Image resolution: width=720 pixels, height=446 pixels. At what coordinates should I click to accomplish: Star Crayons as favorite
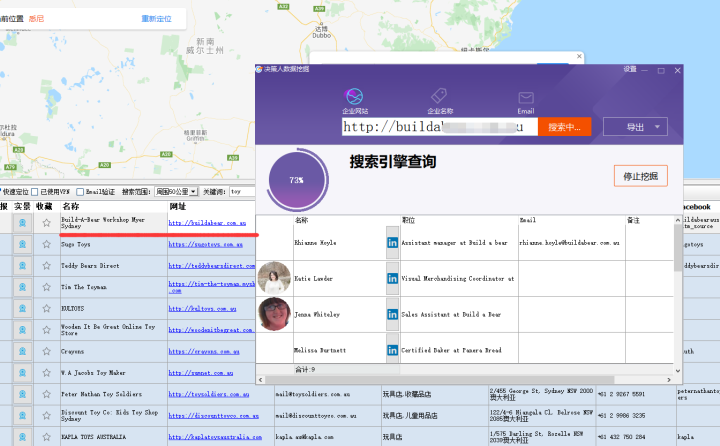(46, 351)
